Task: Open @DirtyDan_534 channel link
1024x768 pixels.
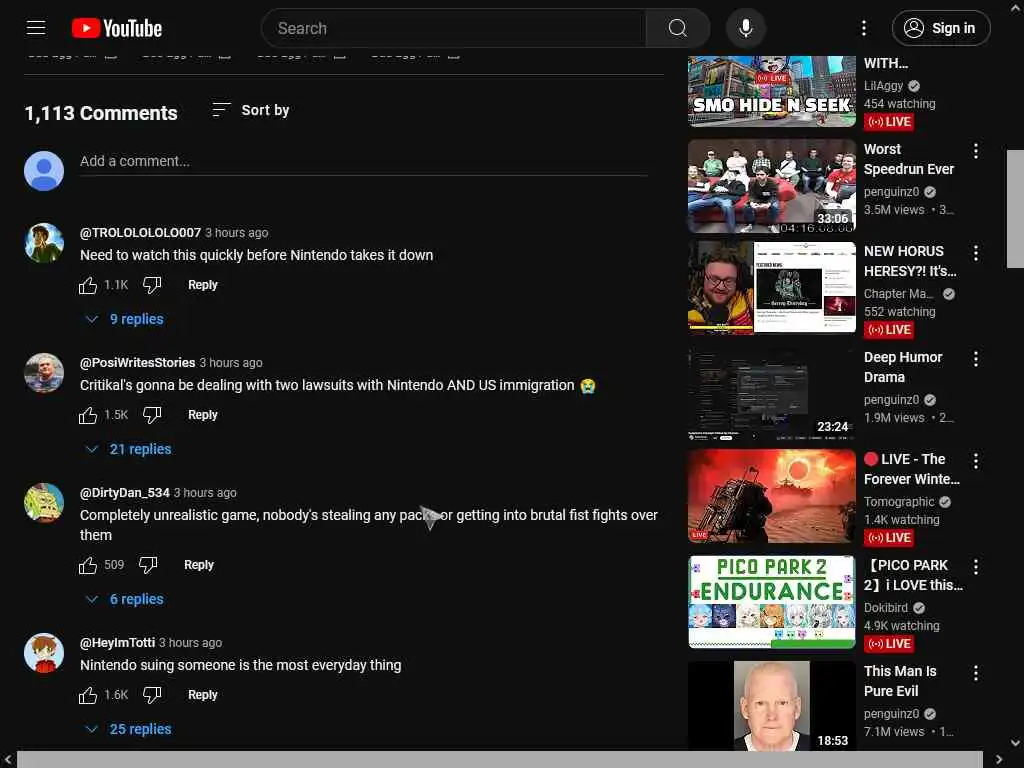Action: click(x=125, y=492)
